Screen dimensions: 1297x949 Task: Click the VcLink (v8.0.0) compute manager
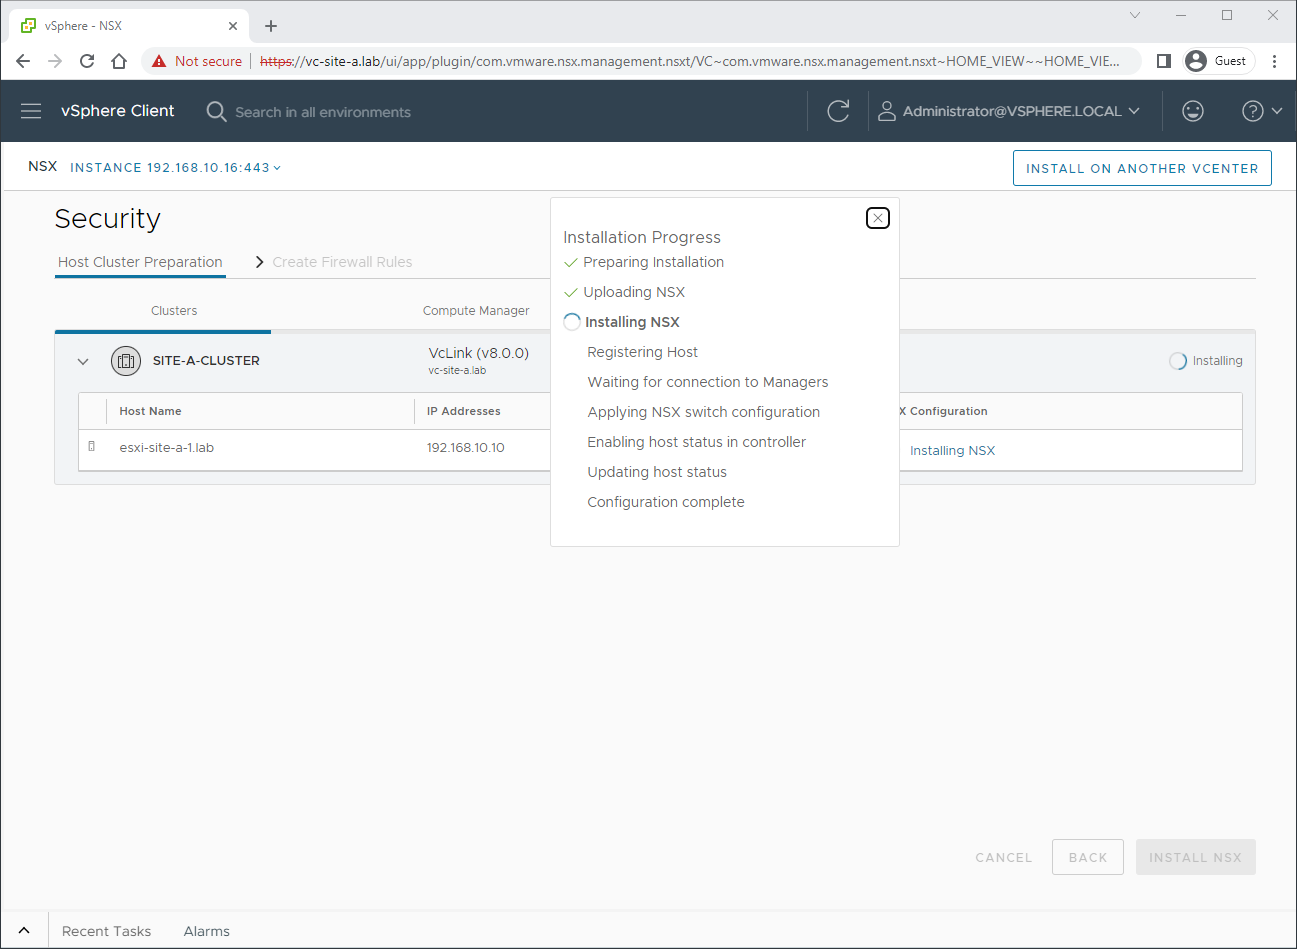point(478,353)
